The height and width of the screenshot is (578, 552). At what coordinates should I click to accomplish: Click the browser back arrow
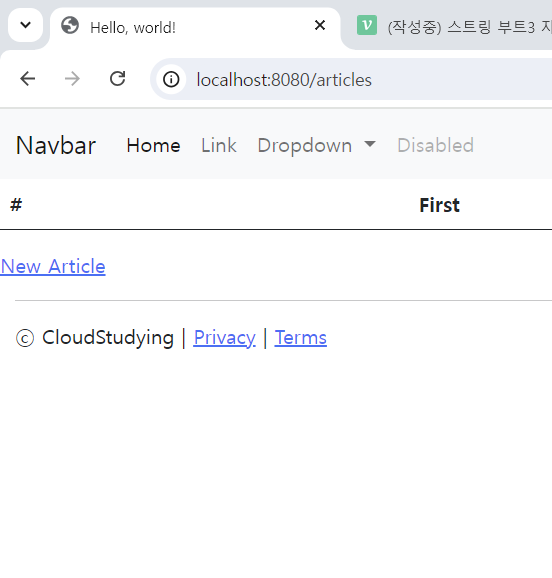point(28,79)
